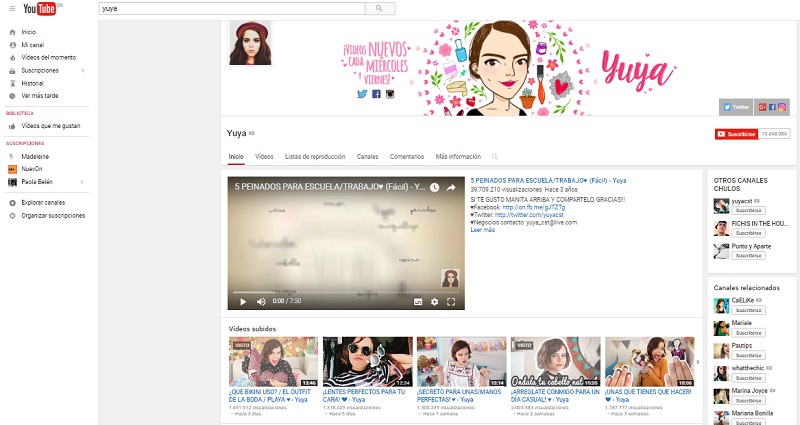Subscribe to the yuyacst channel

coord(748,211)
